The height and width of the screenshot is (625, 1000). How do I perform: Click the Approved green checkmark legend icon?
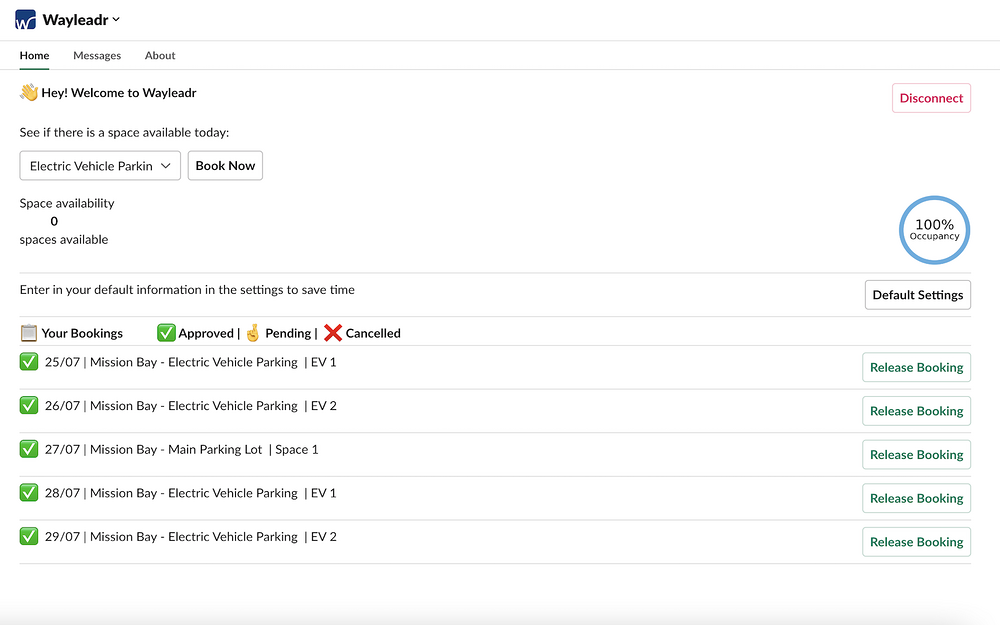166,333
